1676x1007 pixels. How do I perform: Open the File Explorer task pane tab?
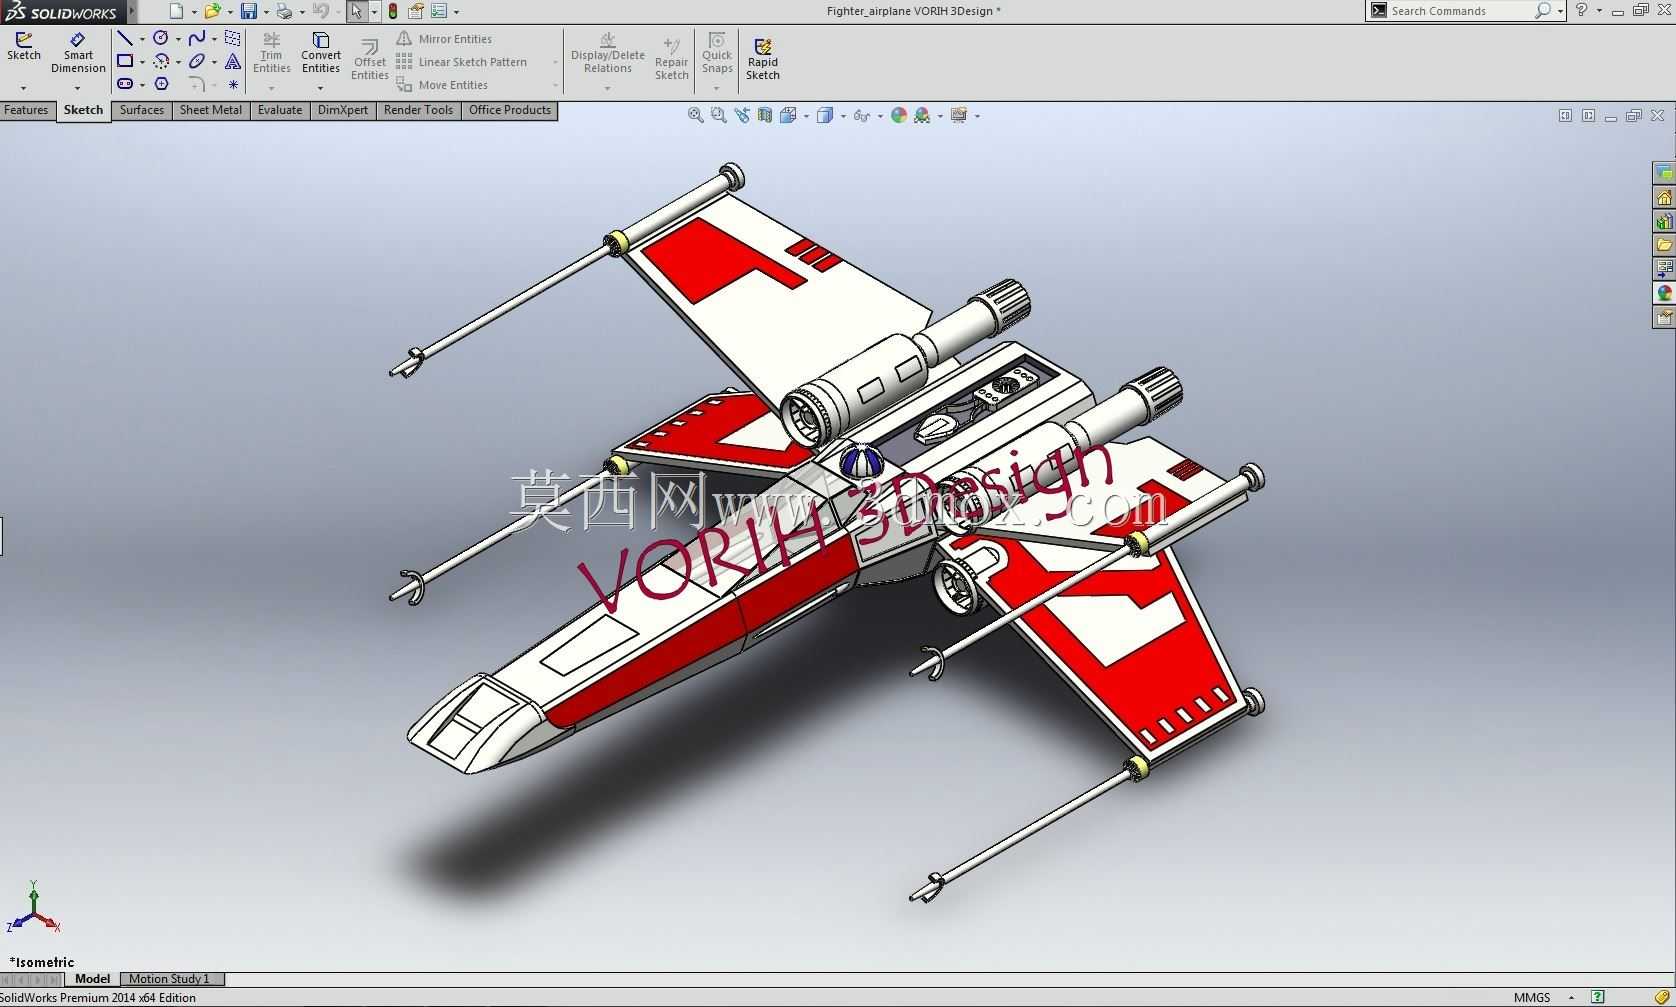1664,245
